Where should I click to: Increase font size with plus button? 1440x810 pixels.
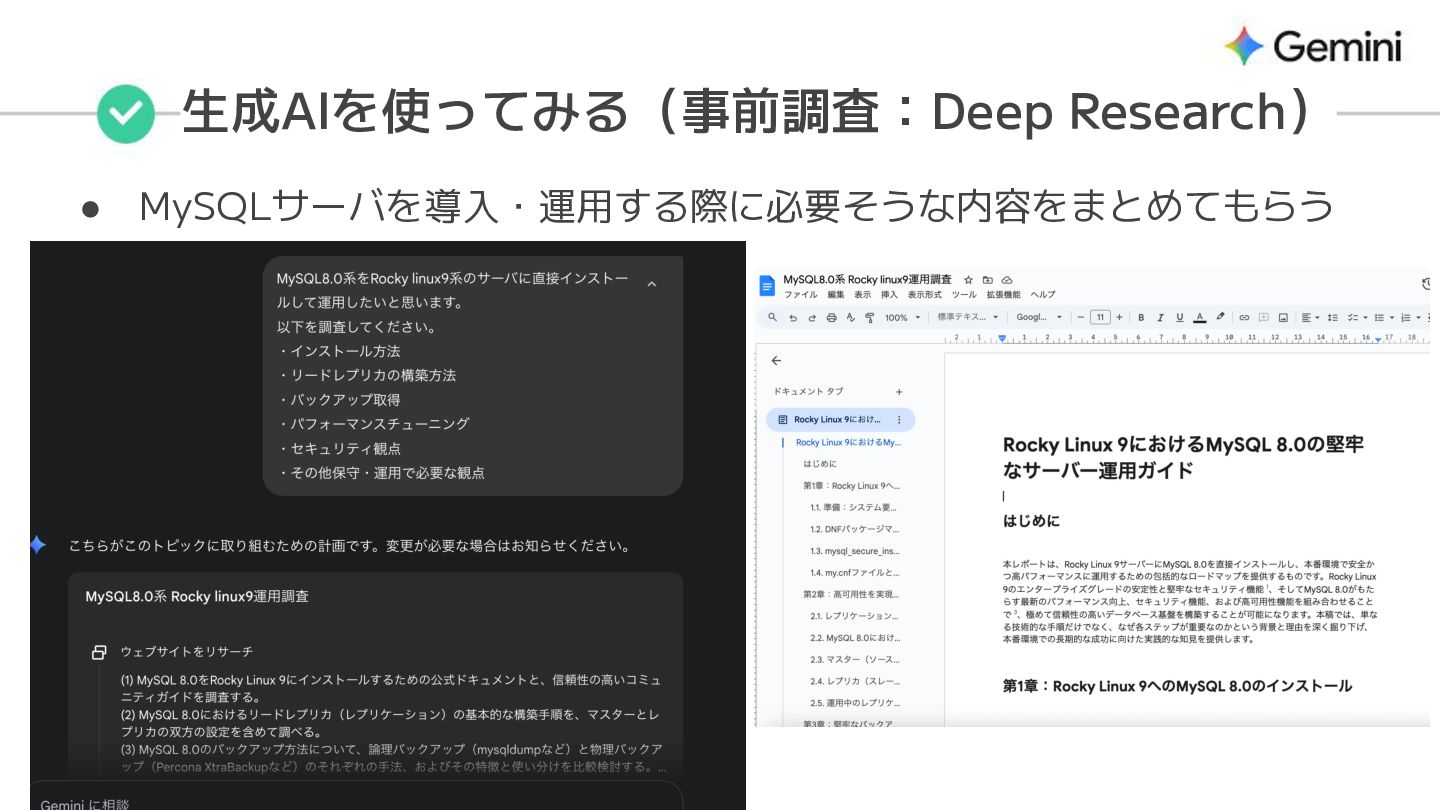click(1119, 317)
